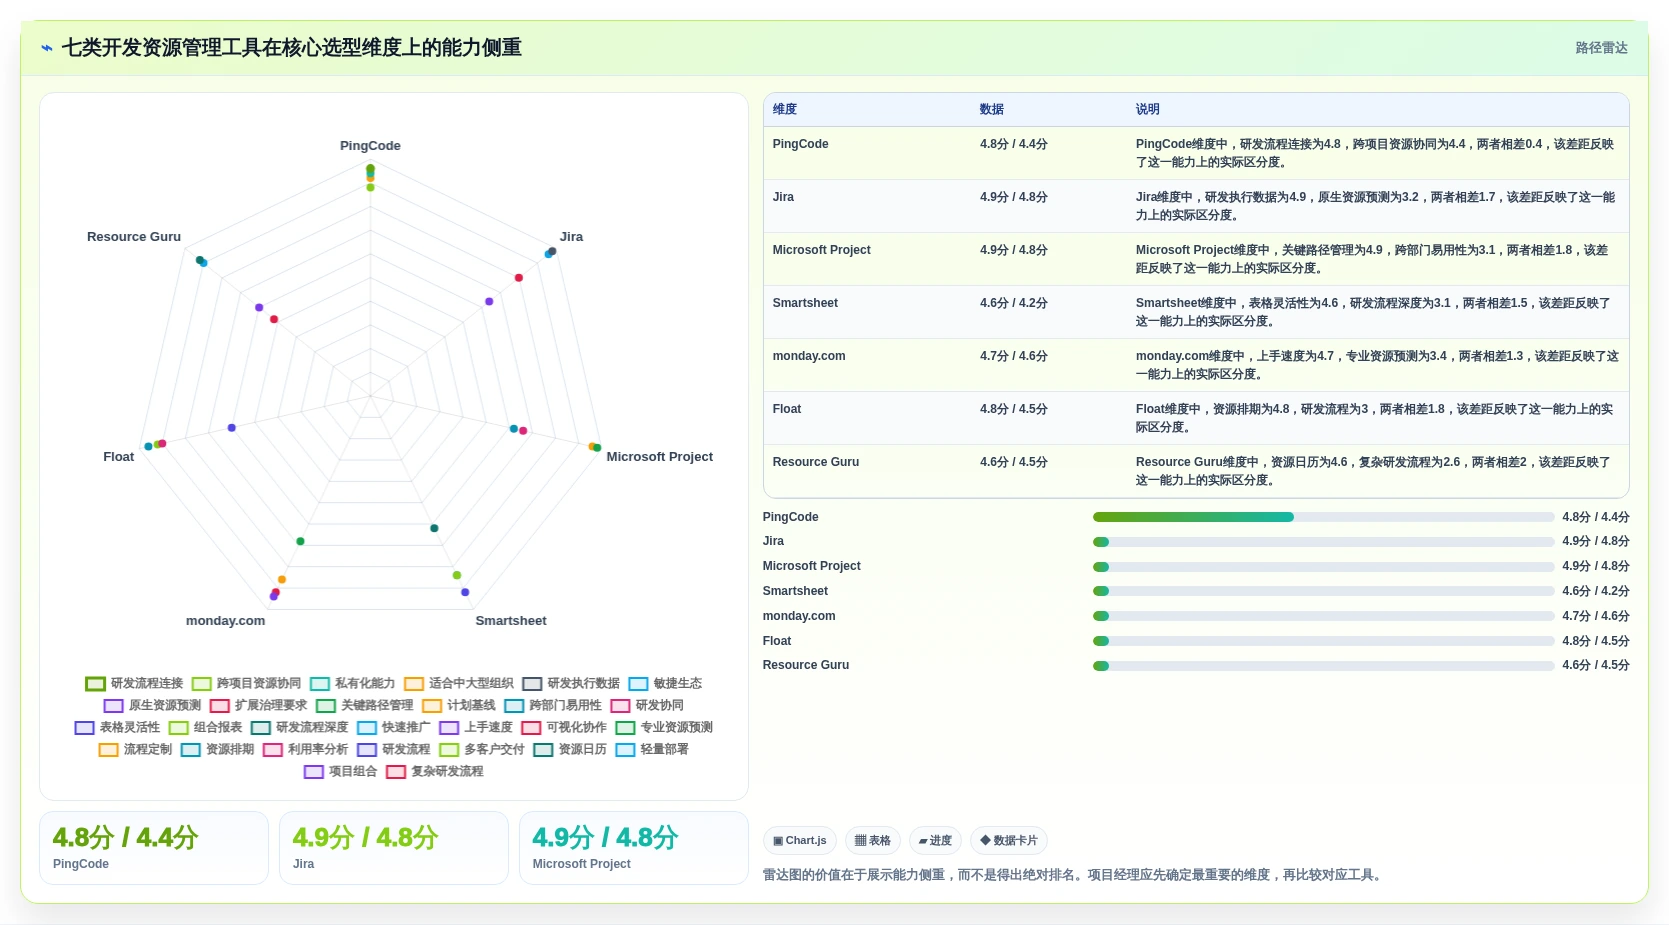Toggle the 跨项目资源协同 legend series
This screenshot has width=1669, height=925.
point(246,684)
